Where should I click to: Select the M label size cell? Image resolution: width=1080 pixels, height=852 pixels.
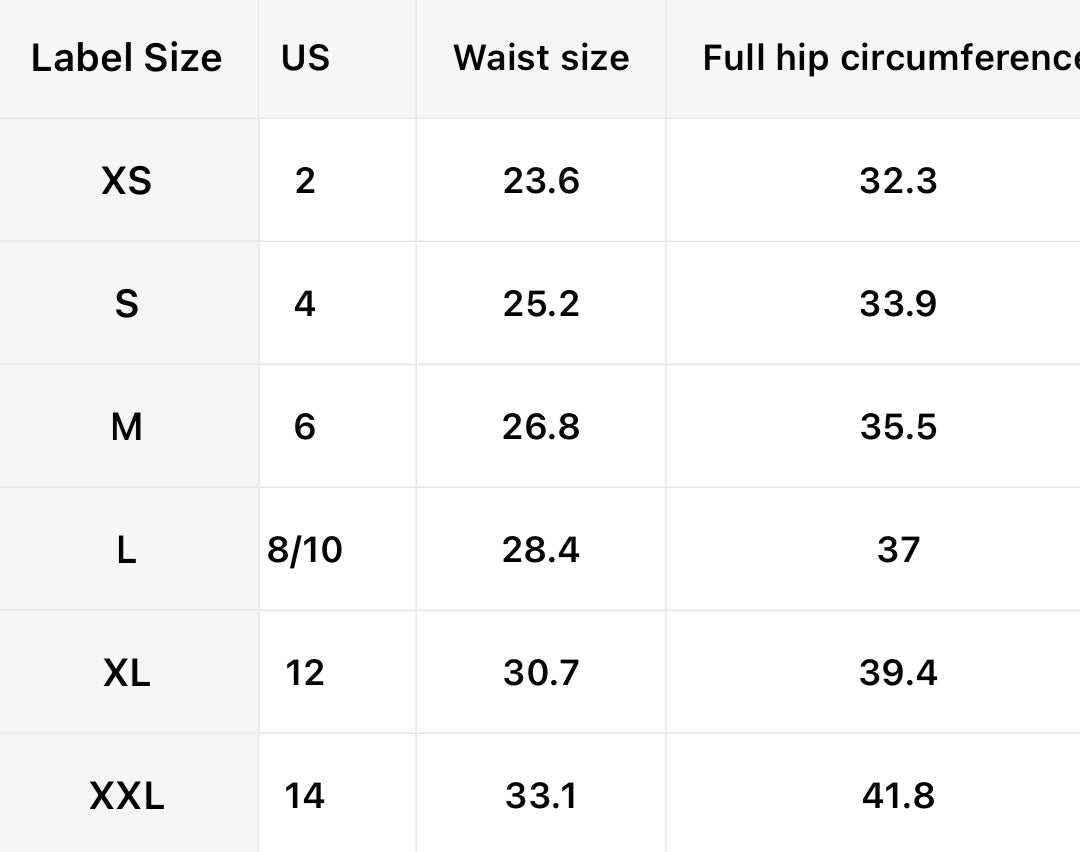[x=127, y=427]
